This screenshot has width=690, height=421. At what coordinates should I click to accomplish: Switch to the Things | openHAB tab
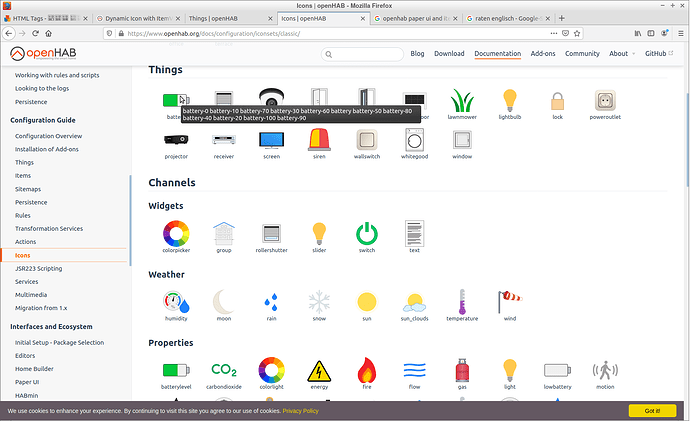coord(231,18)
